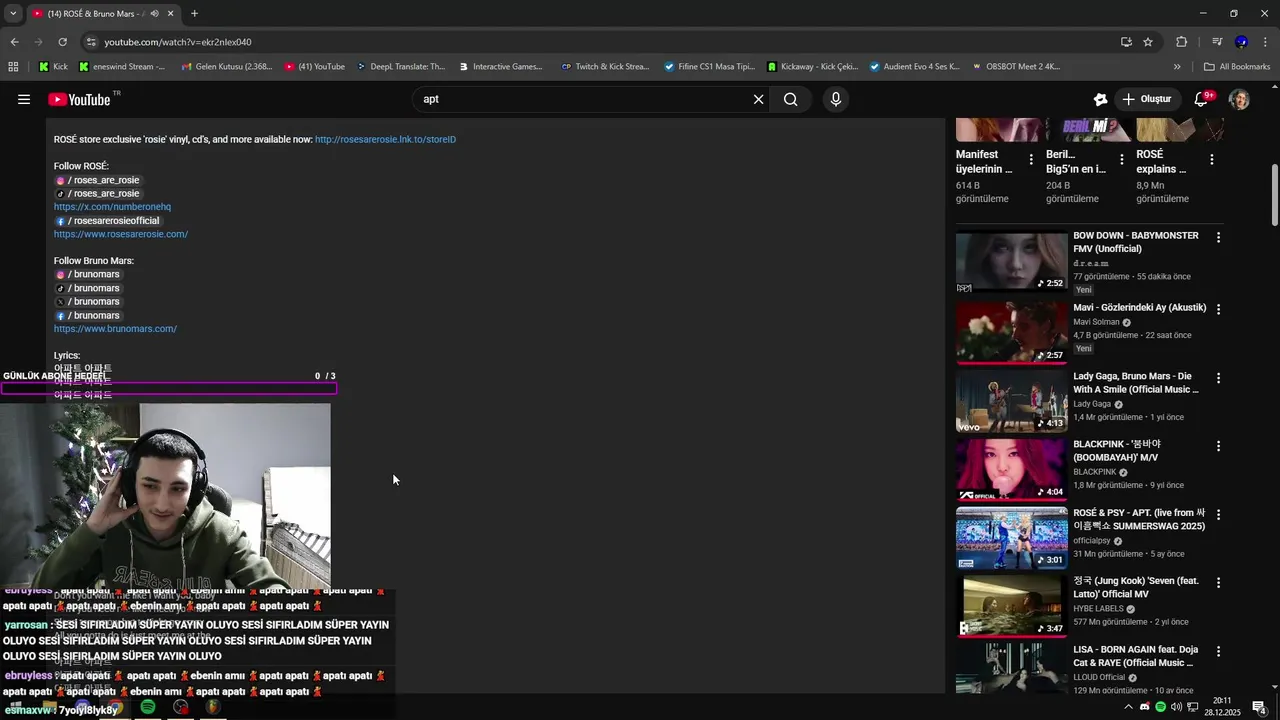
Task: Open the x.com/numberonehq link
Action: (112, 207)
